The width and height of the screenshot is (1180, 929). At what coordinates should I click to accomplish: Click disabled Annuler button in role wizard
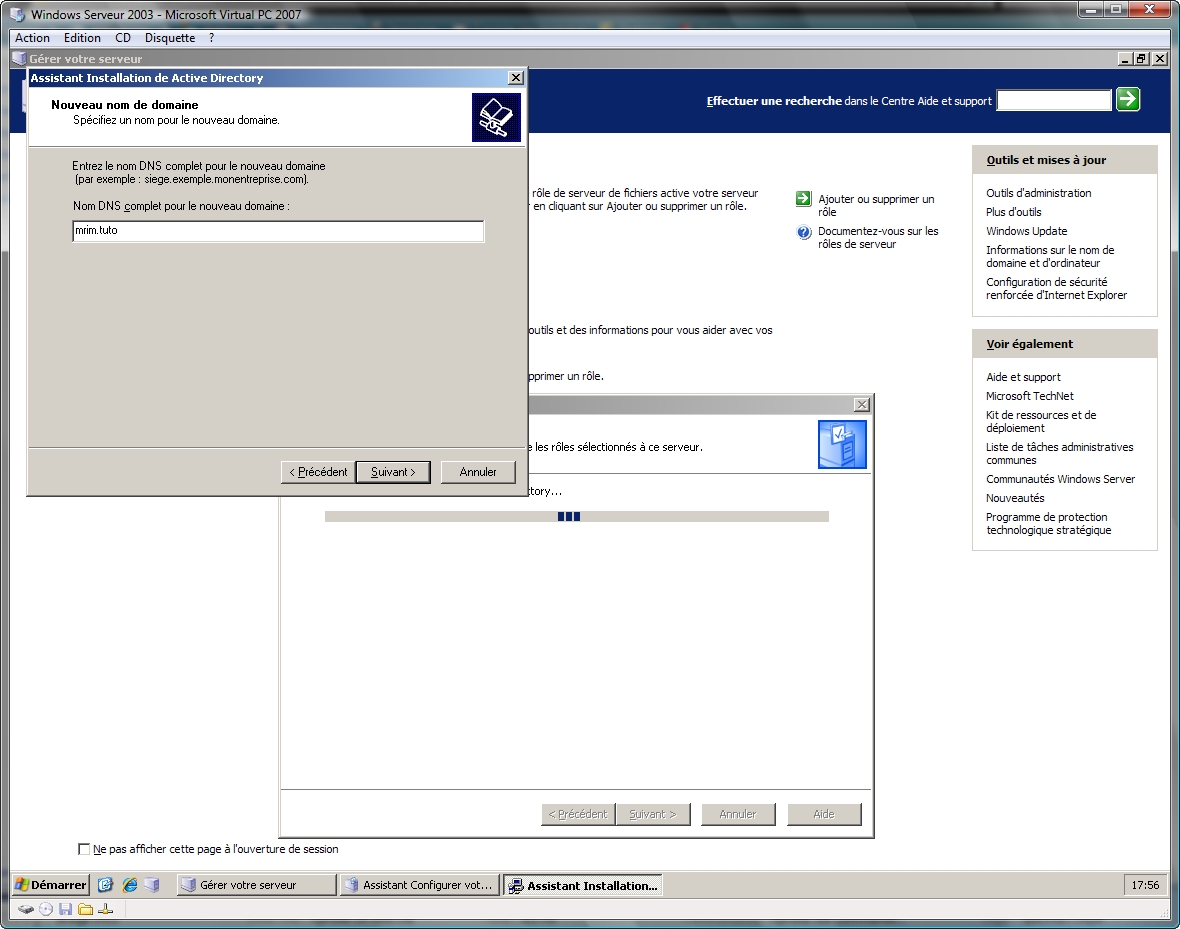pos(738,815)
